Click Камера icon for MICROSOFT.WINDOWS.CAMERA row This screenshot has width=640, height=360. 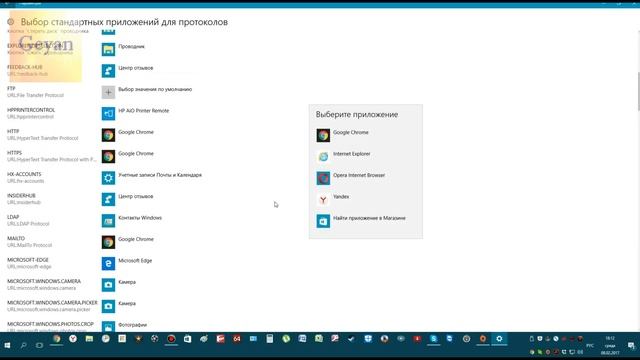point(108,285)
